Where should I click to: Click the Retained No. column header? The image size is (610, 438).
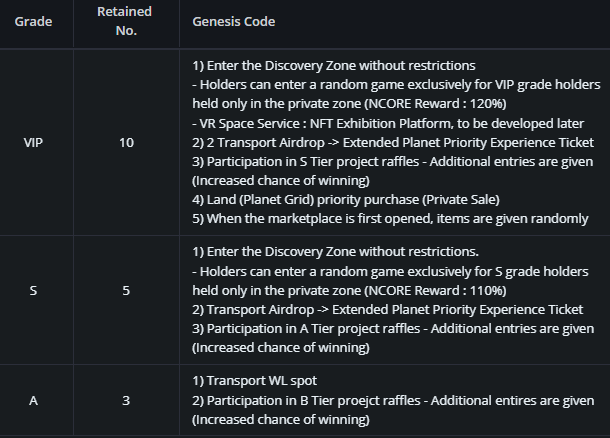click(x=124, y=21)
